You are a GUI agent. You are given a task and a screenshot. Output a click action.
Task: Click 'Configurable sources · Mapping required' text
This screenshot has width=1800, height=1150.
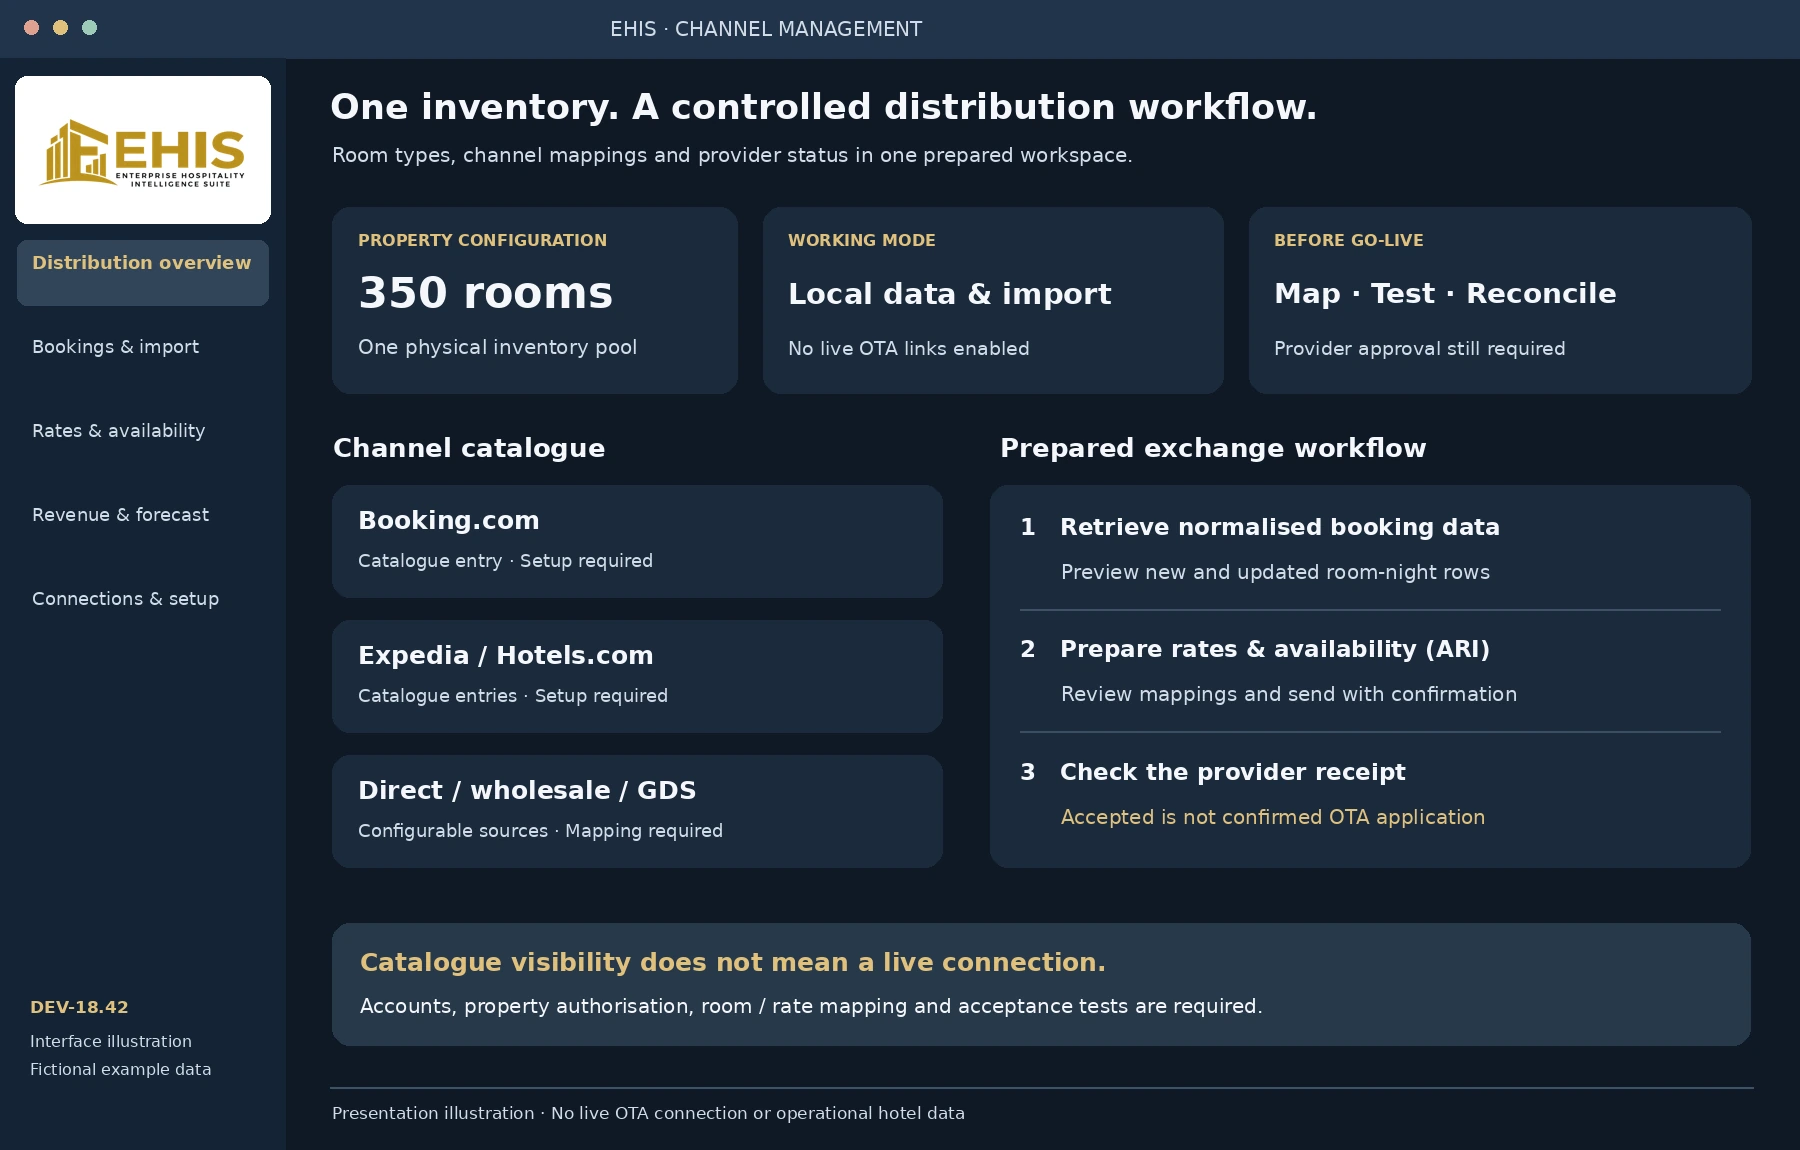point(540,831)
